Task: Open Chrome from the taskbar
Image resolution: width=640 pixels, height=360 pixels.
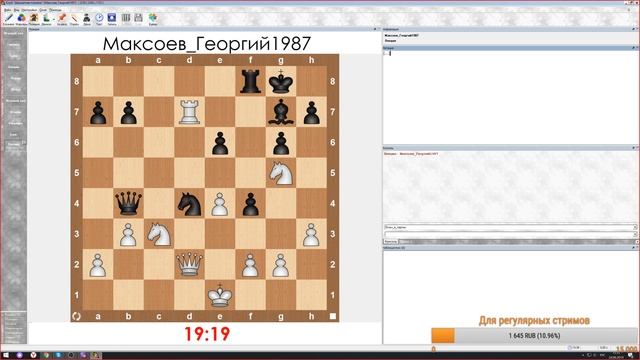Action: (46, 355)
